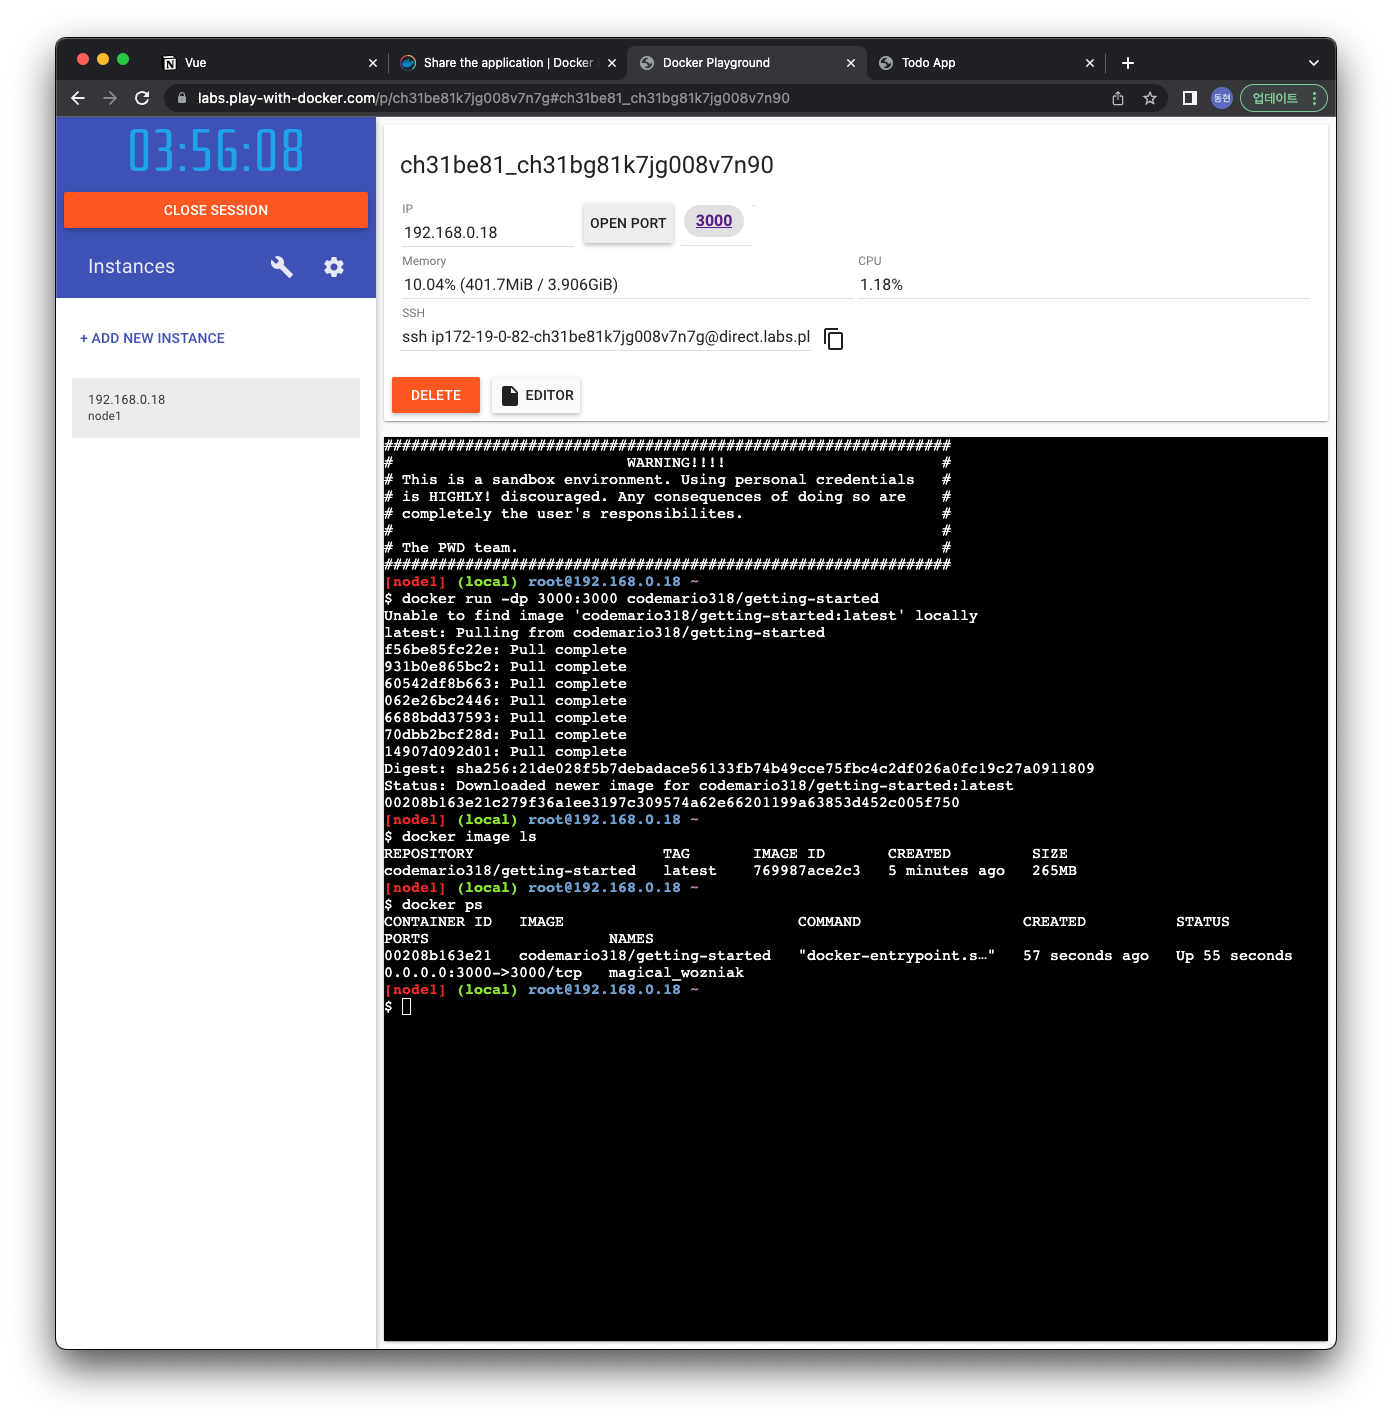This screenshot has height=1423, width=1392.
Task: Click the SSH command text field
Action: [606, 337]
